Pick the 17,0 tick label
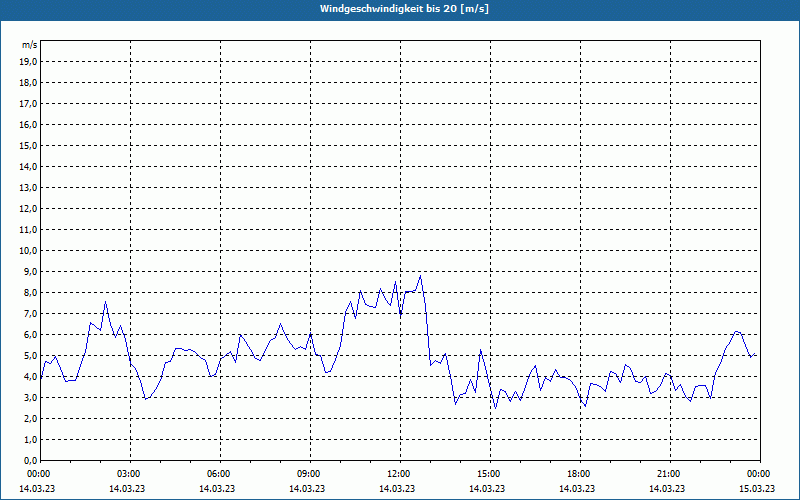This screenshot has height=500, width=800. [x=29, y=104]
